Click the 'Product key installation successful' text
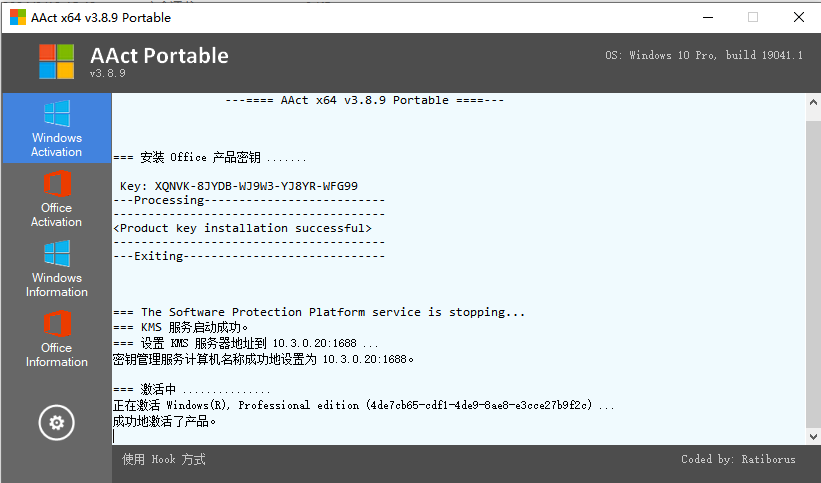This screenshot has width=821, height=483. coord(242,228)
